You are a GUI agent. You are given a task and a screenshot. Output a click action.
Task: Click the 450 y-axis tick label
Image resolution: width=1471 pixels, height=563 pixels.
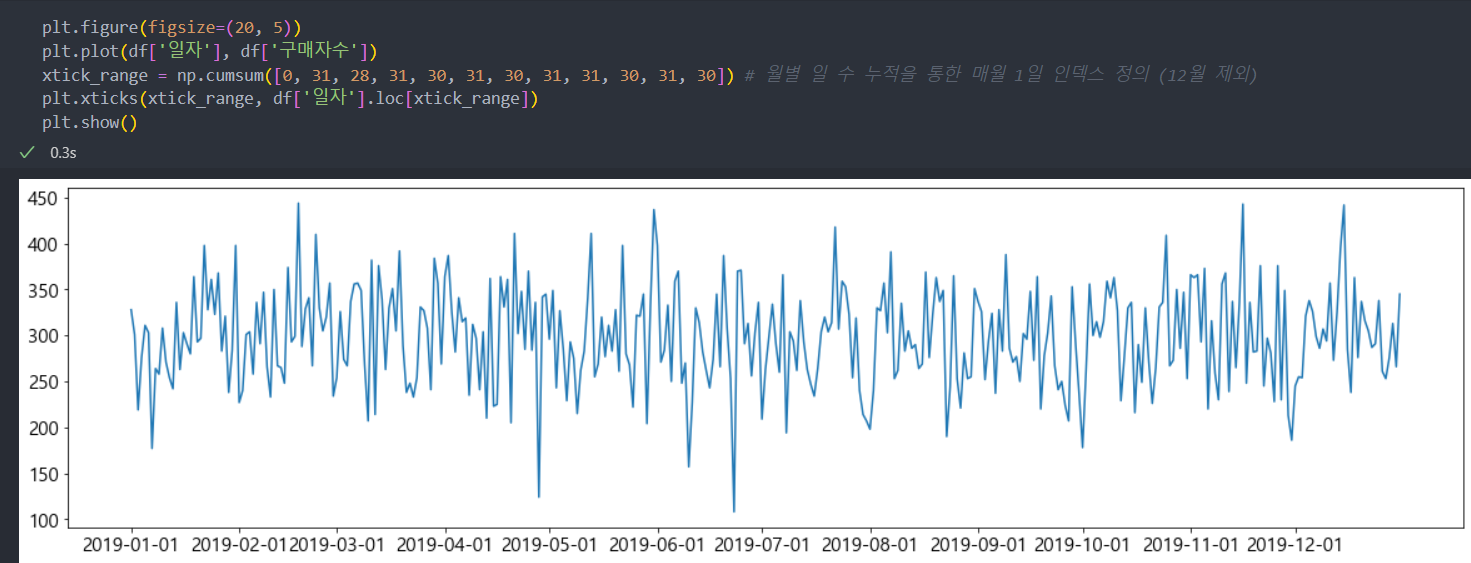pos(42,199)
